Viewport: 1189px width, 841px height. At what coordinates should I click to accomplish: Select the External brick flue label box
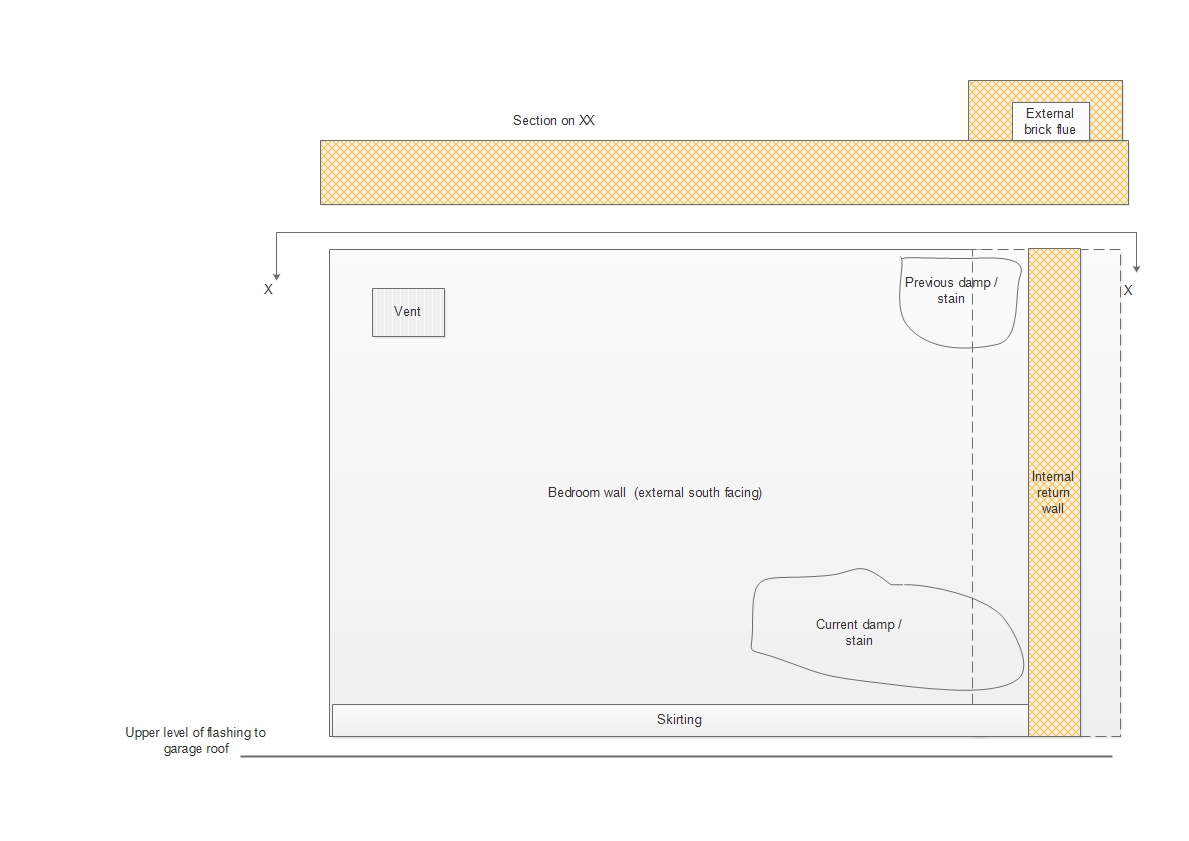click(x=1050, y=121)
